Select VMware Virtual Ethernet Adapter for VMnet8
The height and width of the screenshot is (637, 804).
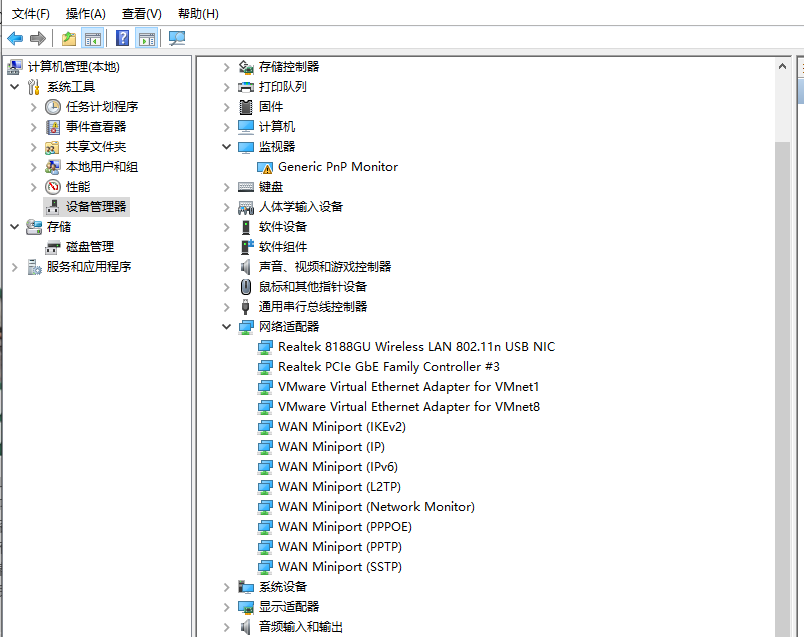409,407
